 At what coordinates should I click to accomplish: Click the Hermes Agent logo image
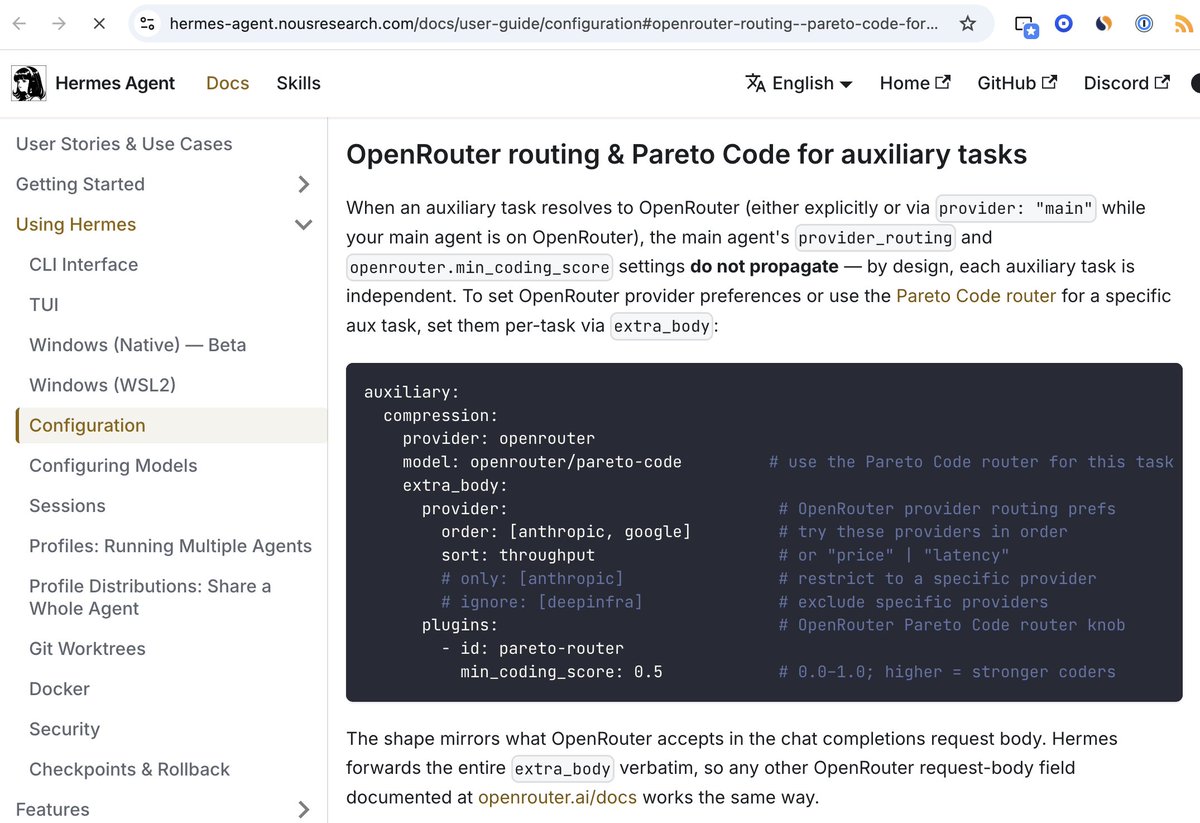click(x=28, y=83)
